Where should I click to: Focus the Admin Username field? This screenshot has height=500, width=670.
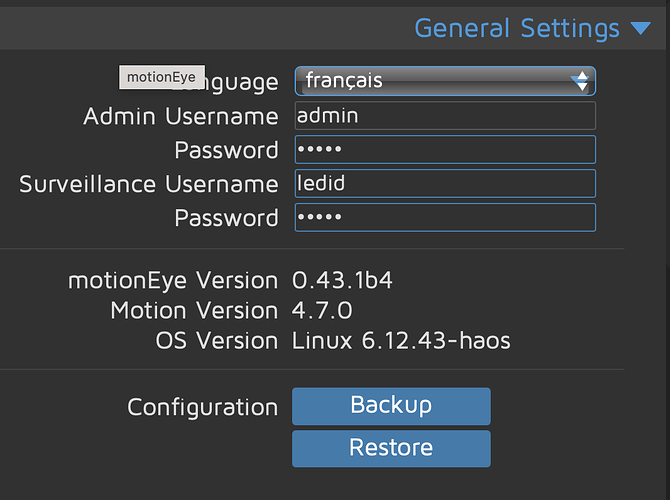445,116
